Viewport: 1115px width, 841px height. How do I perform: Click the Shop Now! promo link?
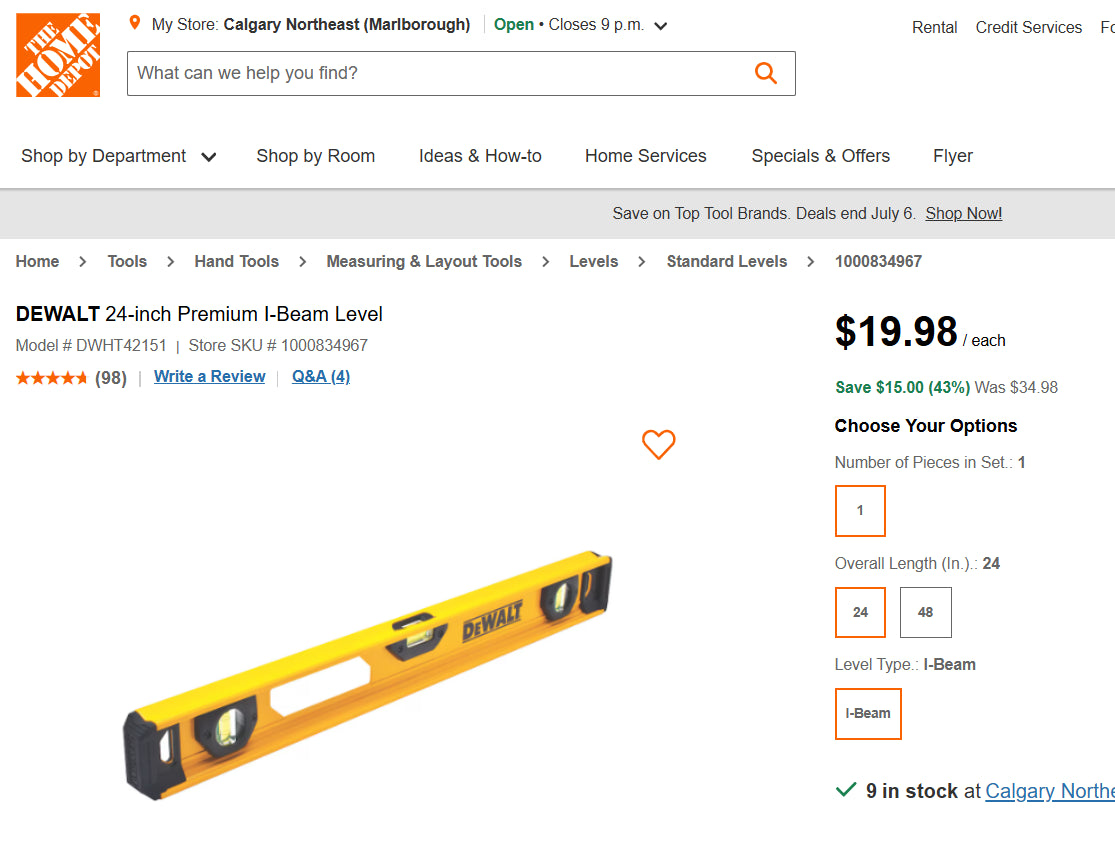click(x=963, y=214)
